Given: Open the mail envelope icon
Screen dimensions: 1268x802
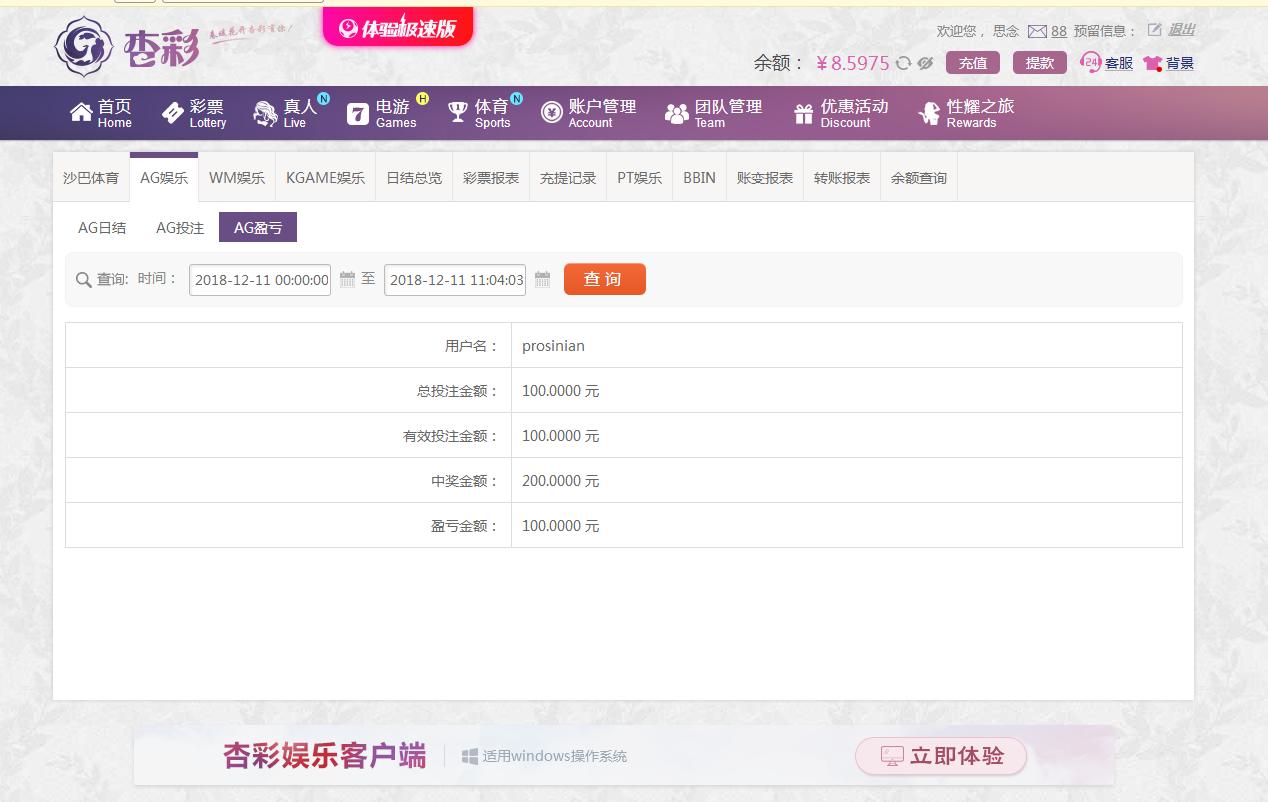Looking at the screenshot, I should (1037, 31).
